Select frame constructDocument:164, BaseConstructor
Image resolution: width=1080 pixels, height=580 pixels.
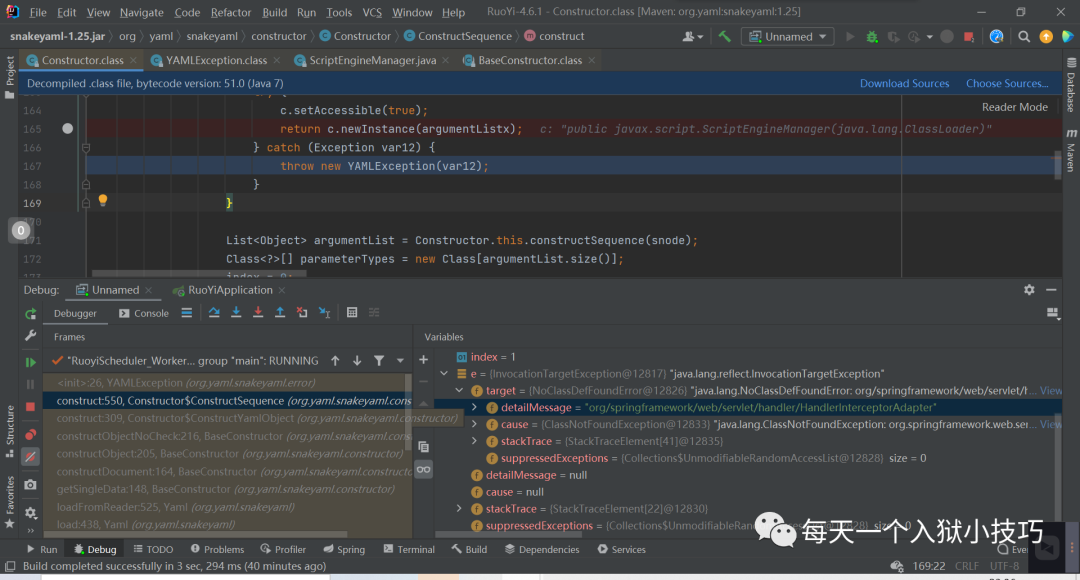coord(227,472)
